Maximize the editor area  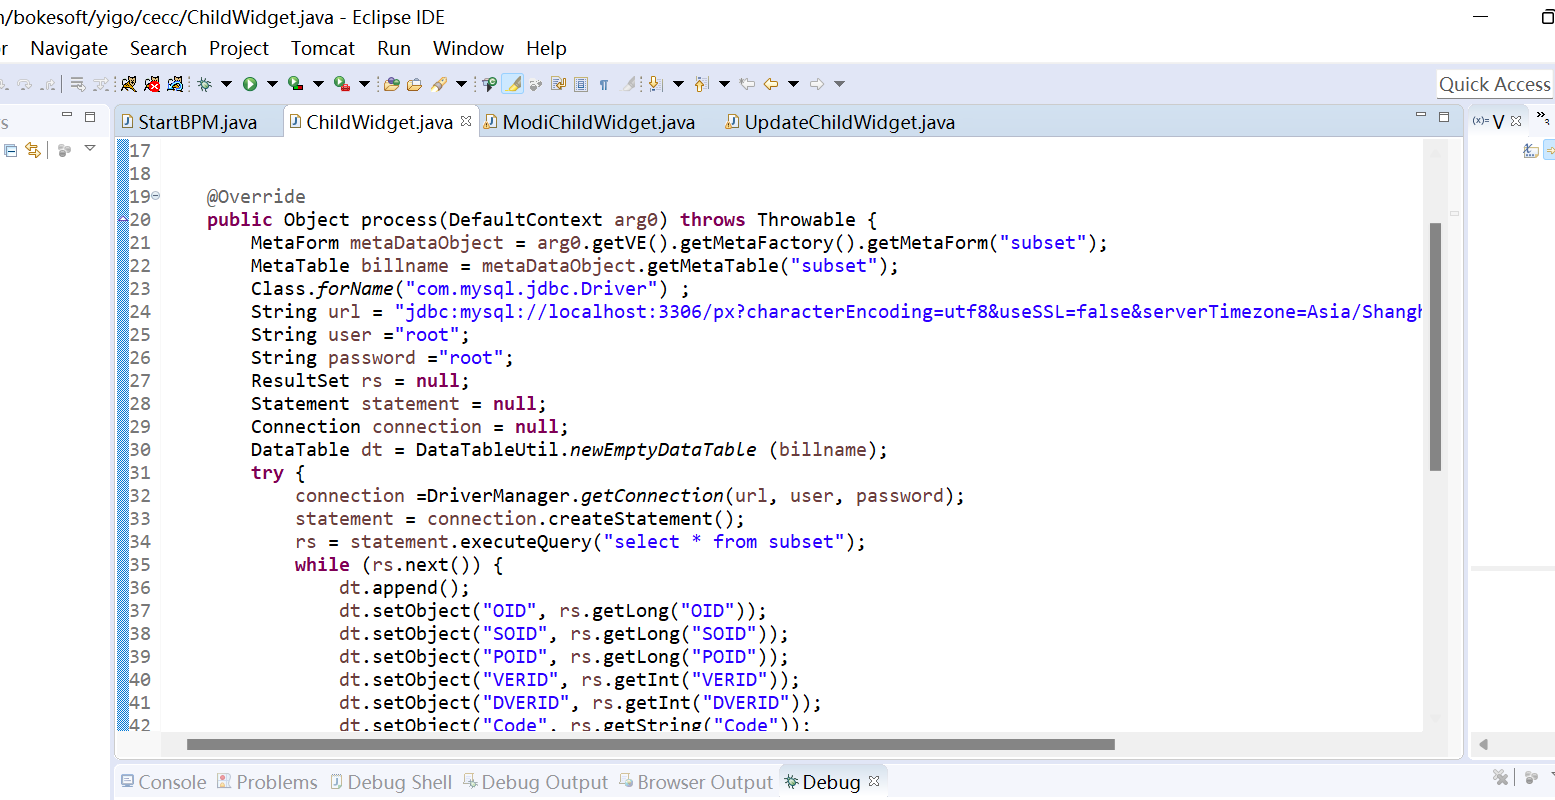(x=1444, y=117)
